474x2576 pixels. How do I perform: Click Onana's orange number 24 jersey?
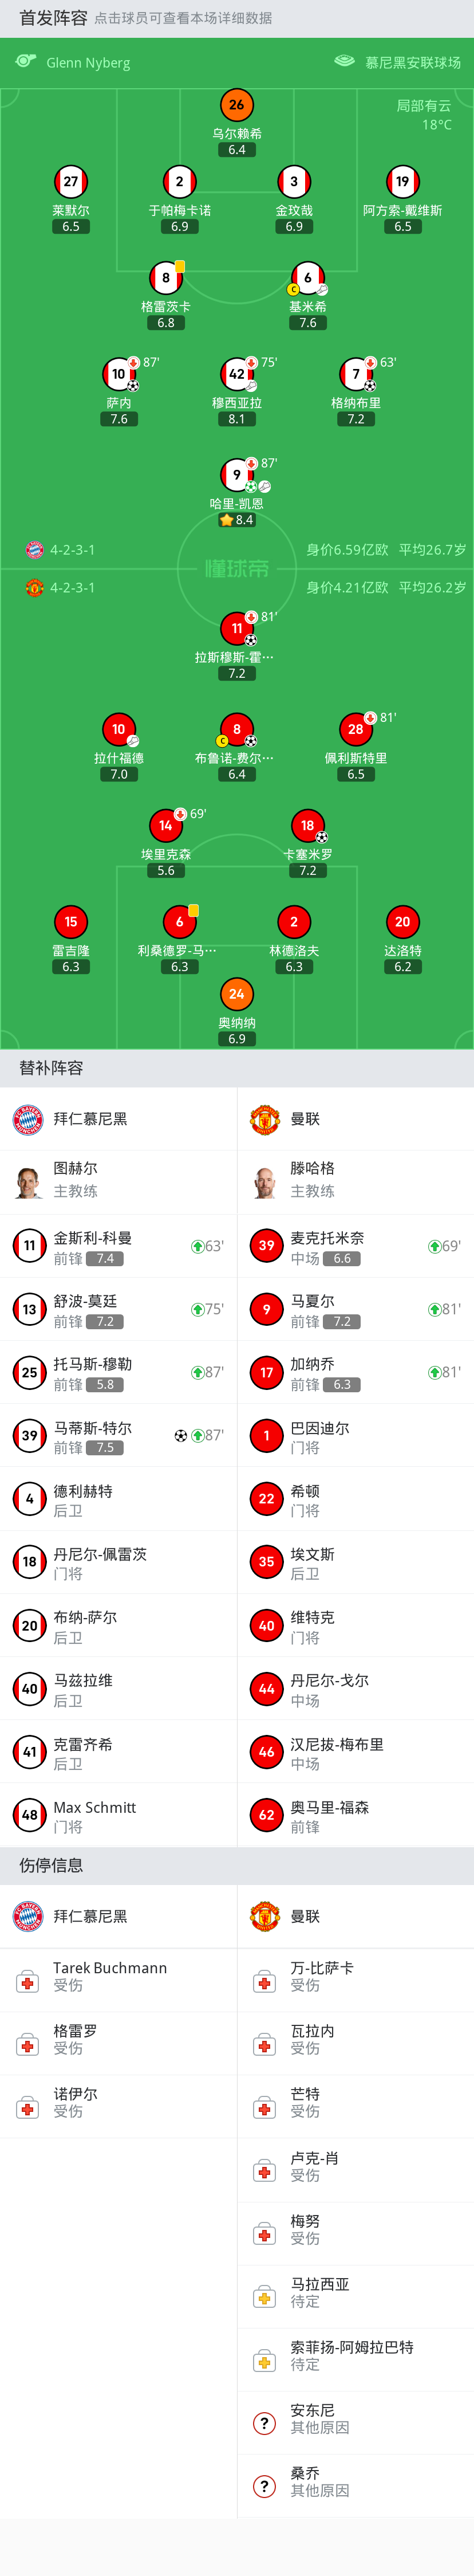(237, 994)
